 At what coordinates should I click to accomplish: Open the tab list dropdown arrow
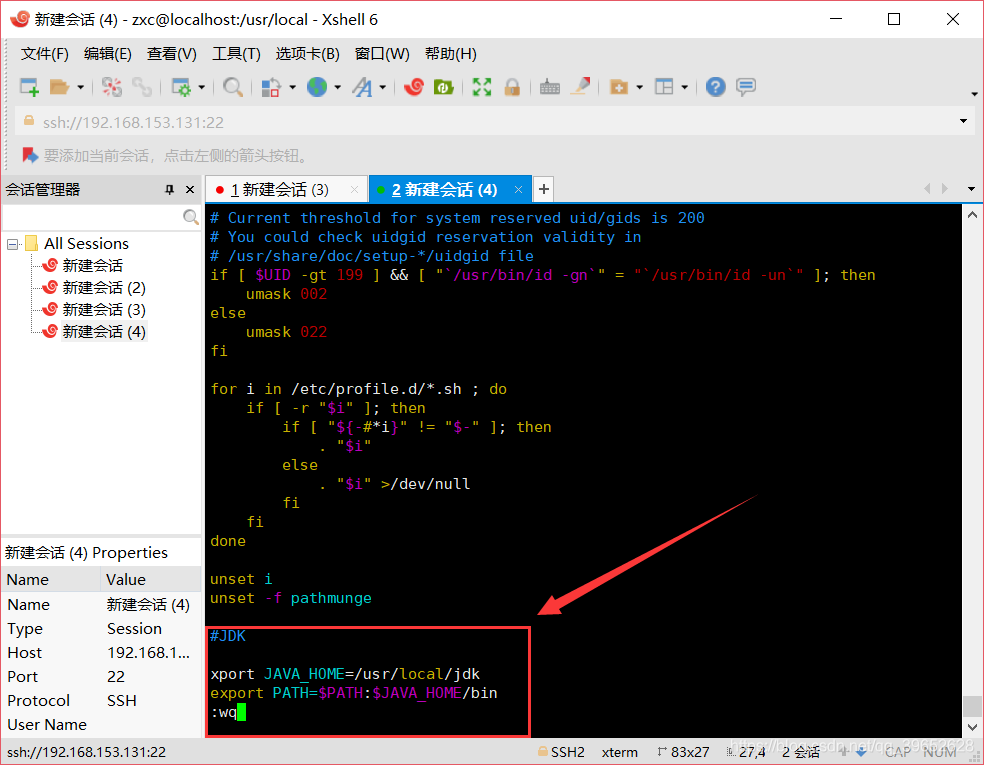[x=971, y=189]
